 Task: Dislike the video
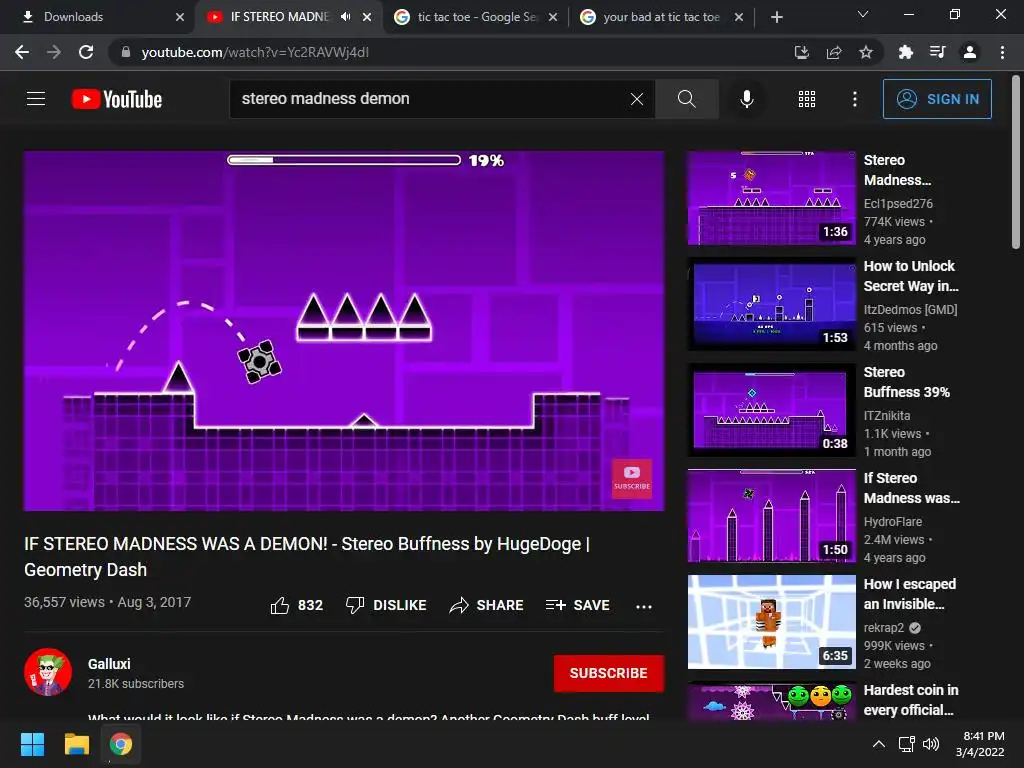pos(386,605)
